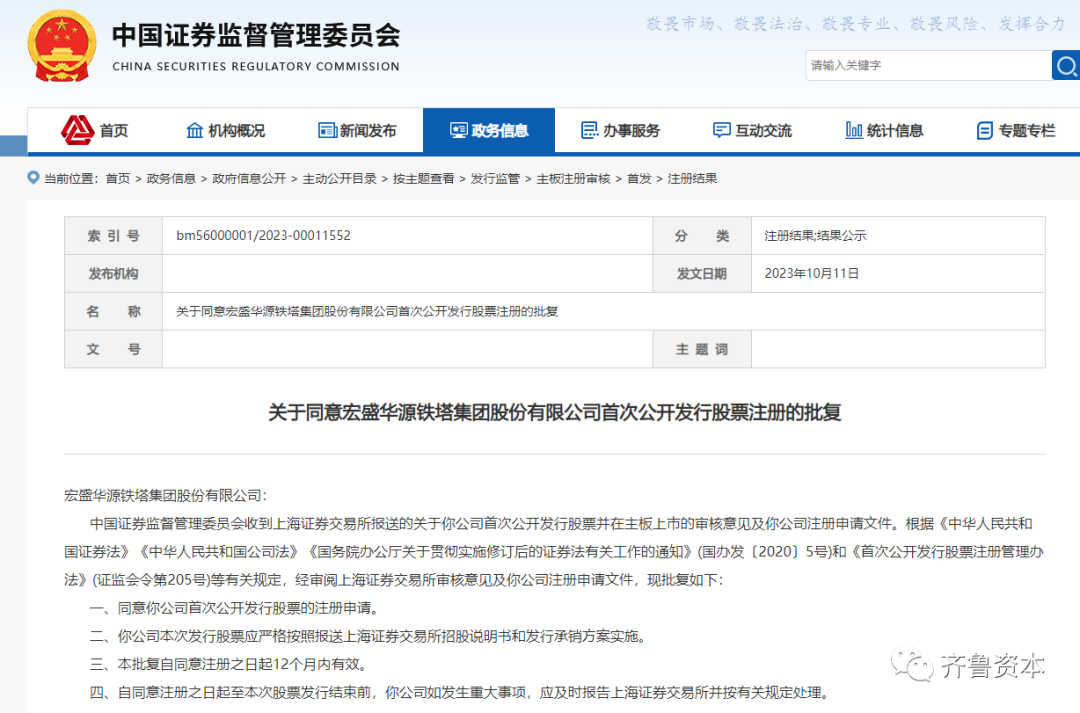Select the 政务信息 navigation tab
Image resolution: width=1080 pixels, height=713 pixels.
point(489,130)
